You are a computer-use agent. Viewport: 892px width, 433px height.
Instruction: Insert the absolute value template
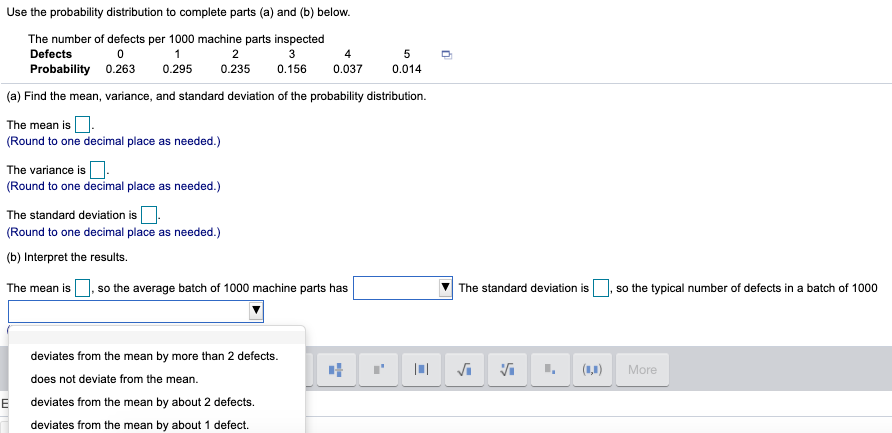click(422, 370)
